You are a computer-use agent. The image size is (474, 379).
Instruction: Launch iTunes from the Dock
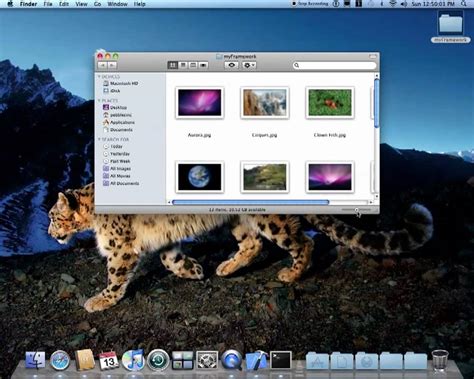coord(133,360)
